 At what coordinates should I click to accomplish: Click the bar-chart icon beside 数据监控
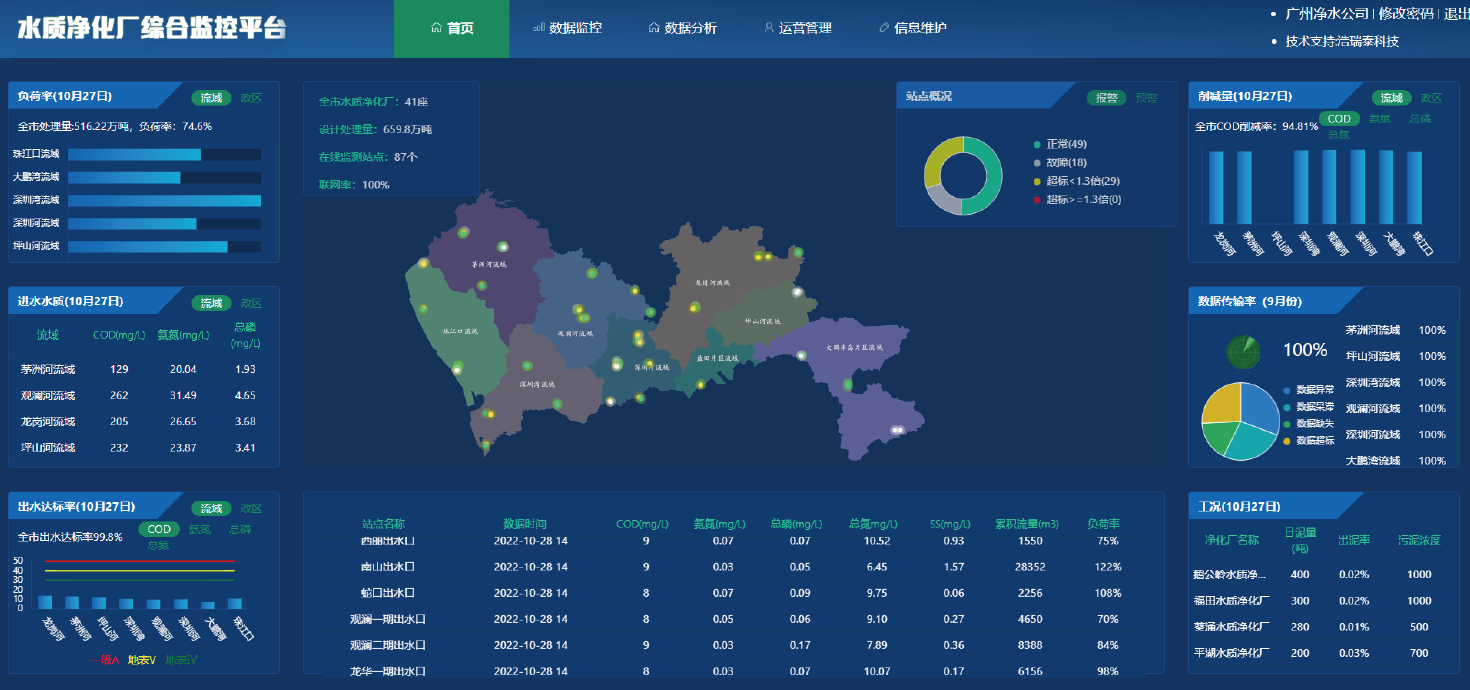pos(539,28)
